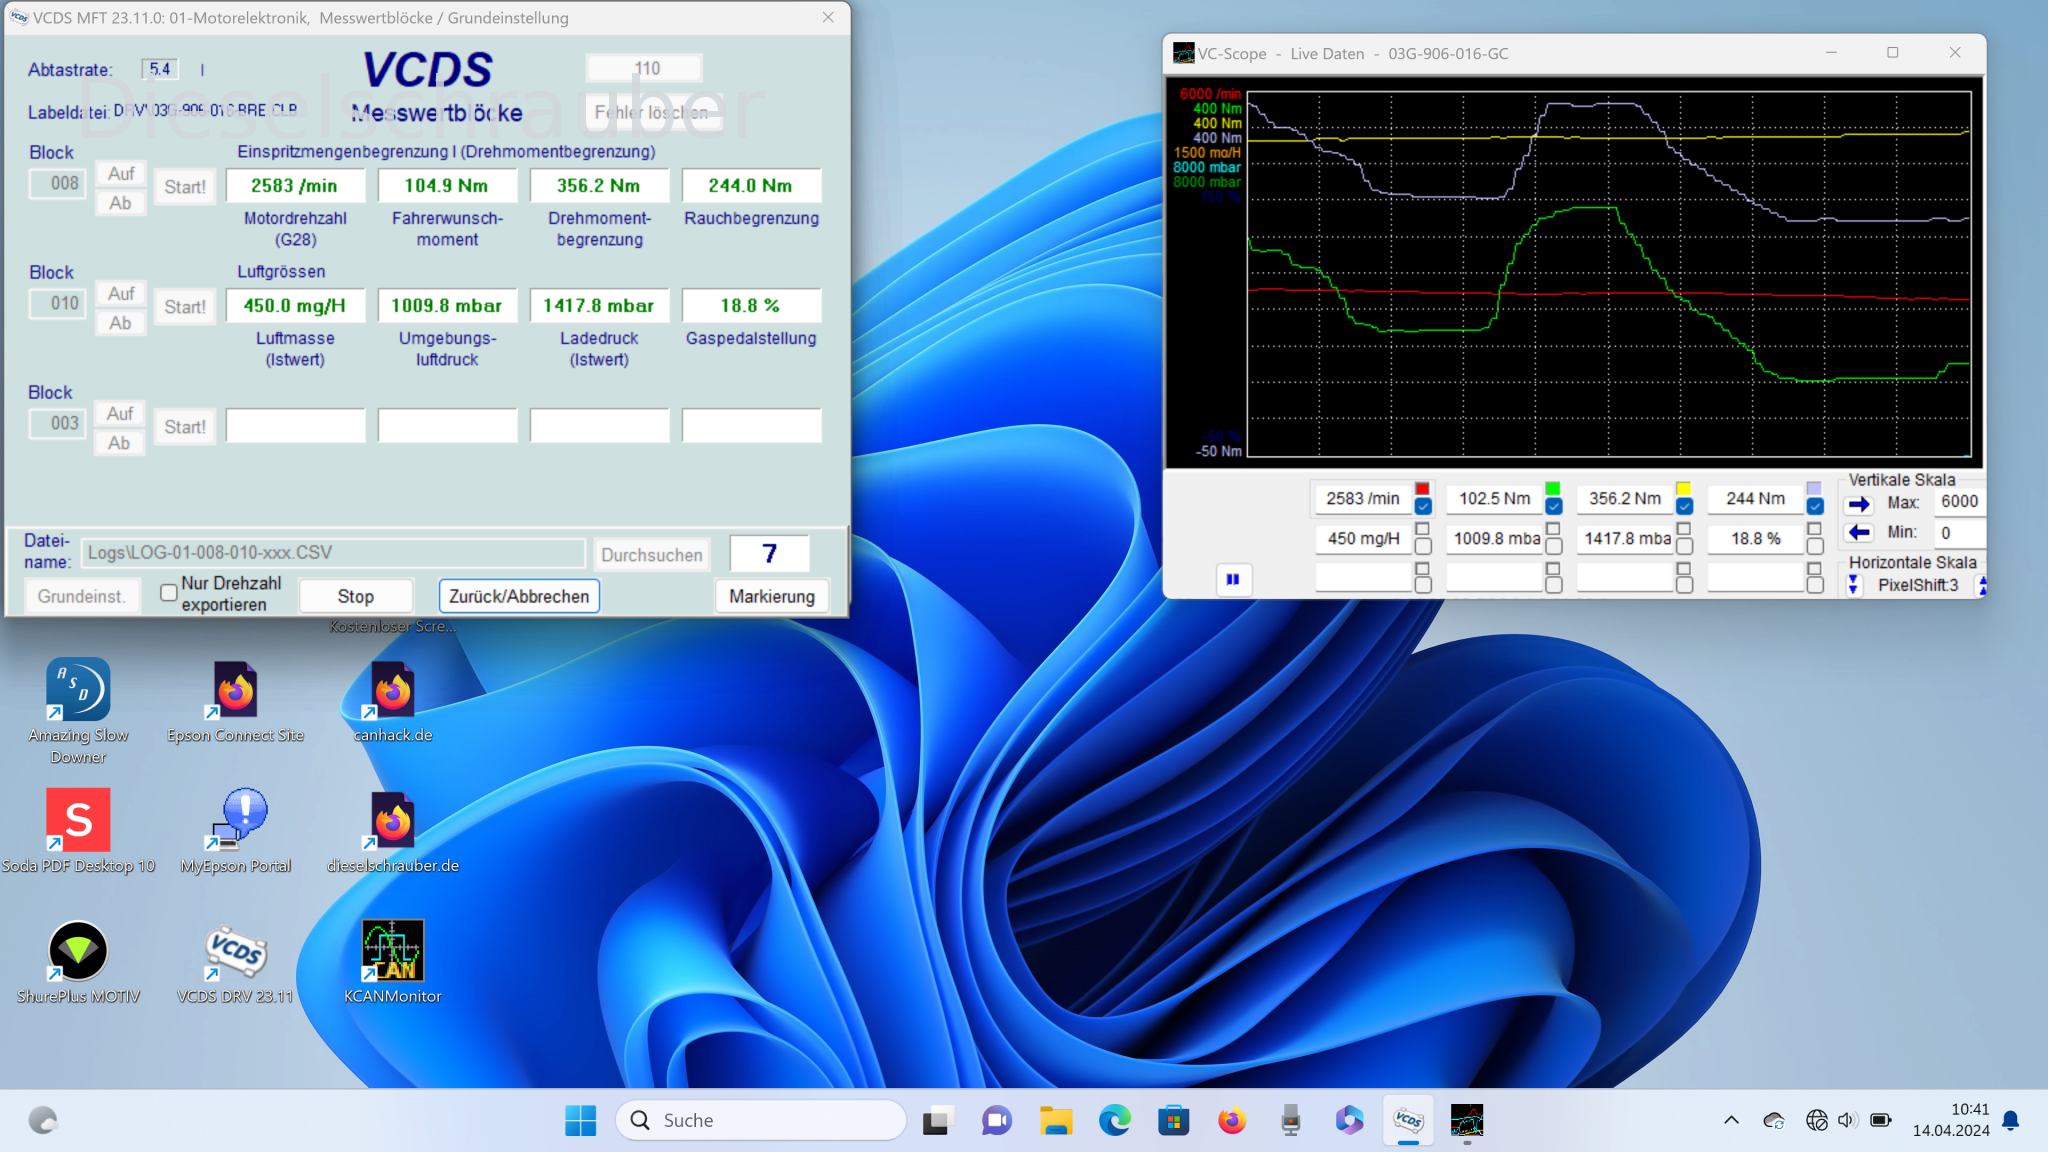Click Markierung button to set marker
This screenshot has height=1152, width=2048.
pos(772,595)
